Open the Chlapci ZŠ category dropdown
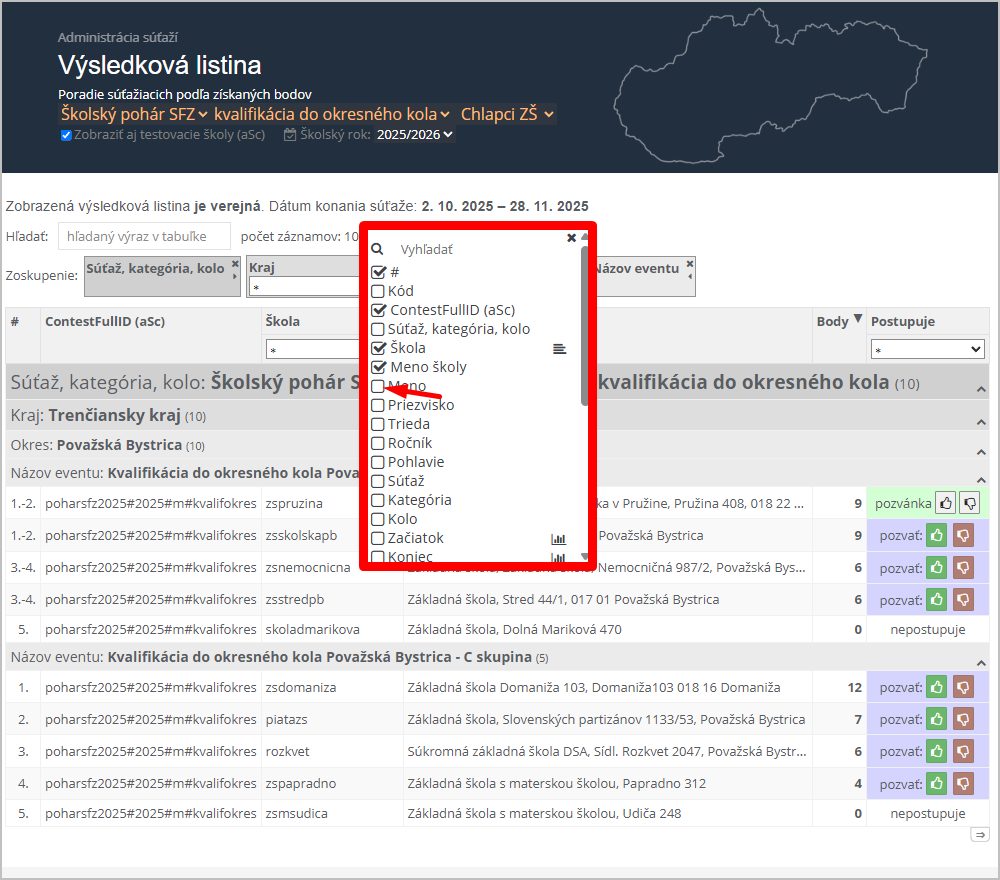The width and height of the screenshot is (1000, 880). pos(507,114)
